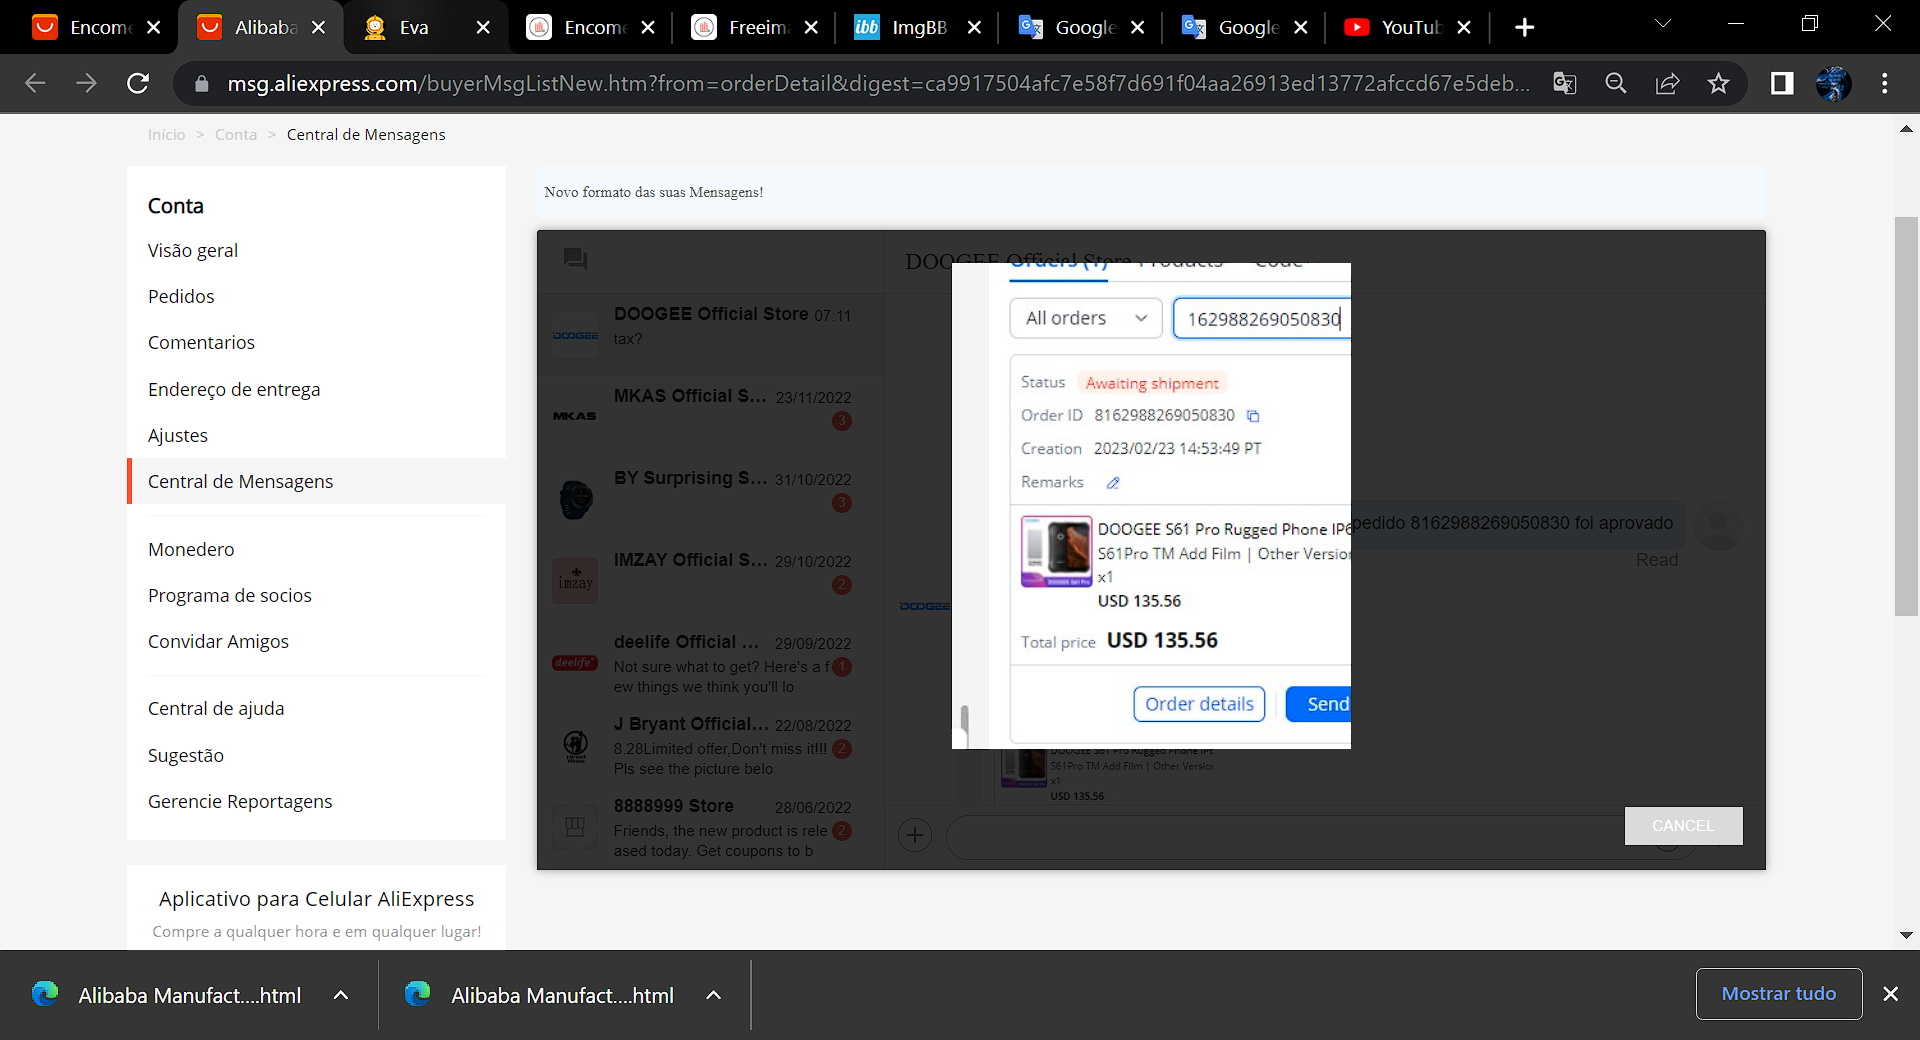Click the MKAS store logo avatar
Viewport: 1920px width, 1040px height.
coord(575,416)
